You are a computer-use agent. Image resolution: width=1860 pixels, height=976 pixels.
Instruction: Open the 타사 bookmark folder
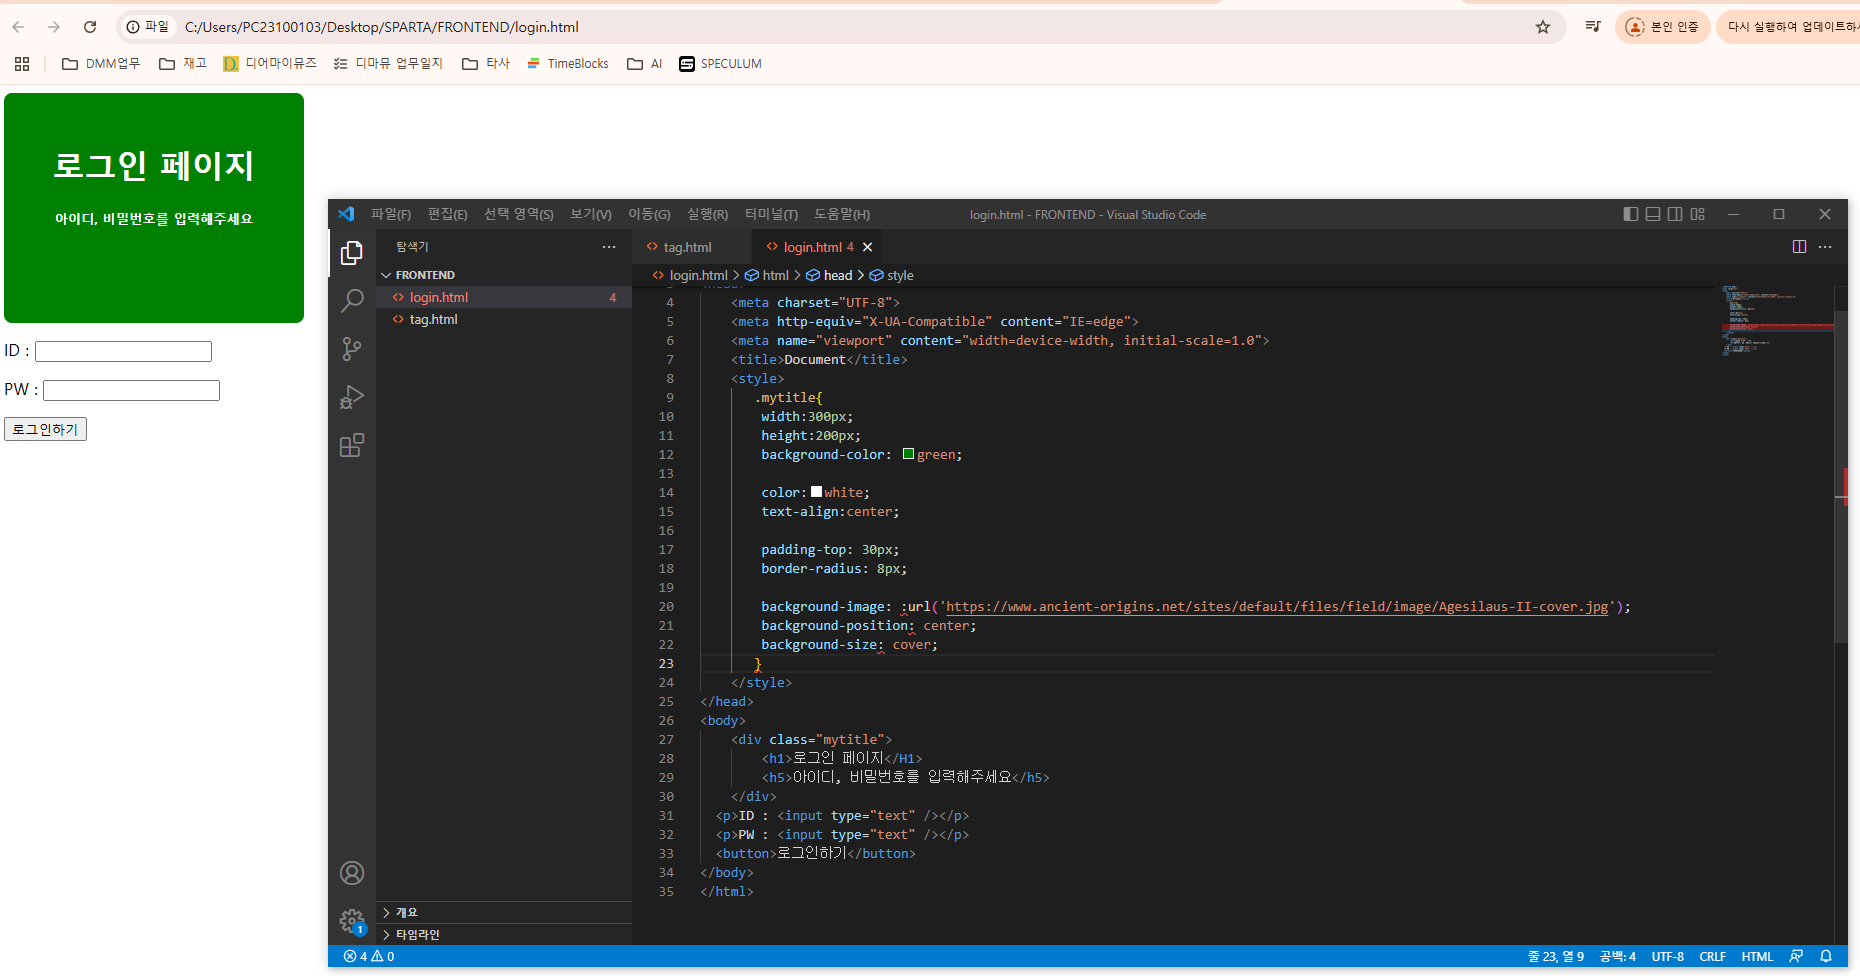click(486, 64)
